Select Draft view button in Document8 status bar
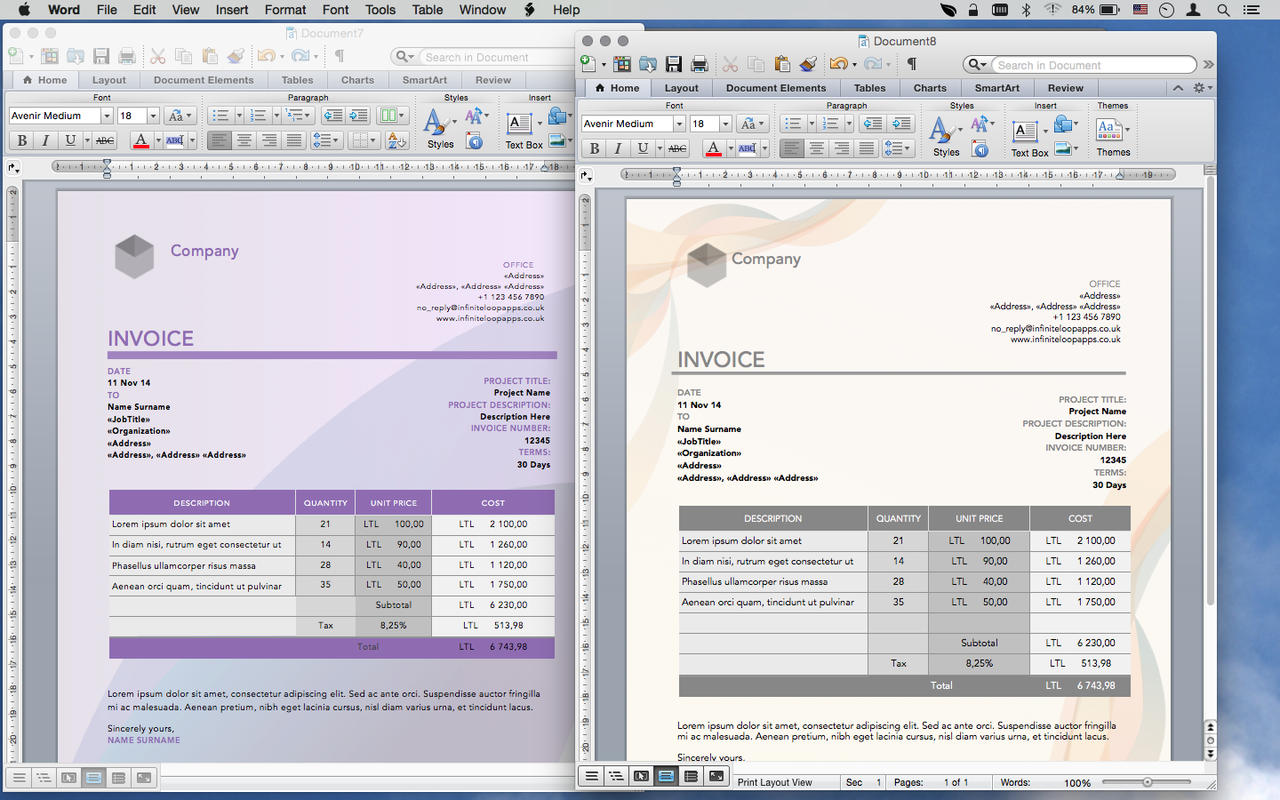Image resolution: width=1280 pixels, height=800 pixels. pyautogui.click(x=592, y=776)
